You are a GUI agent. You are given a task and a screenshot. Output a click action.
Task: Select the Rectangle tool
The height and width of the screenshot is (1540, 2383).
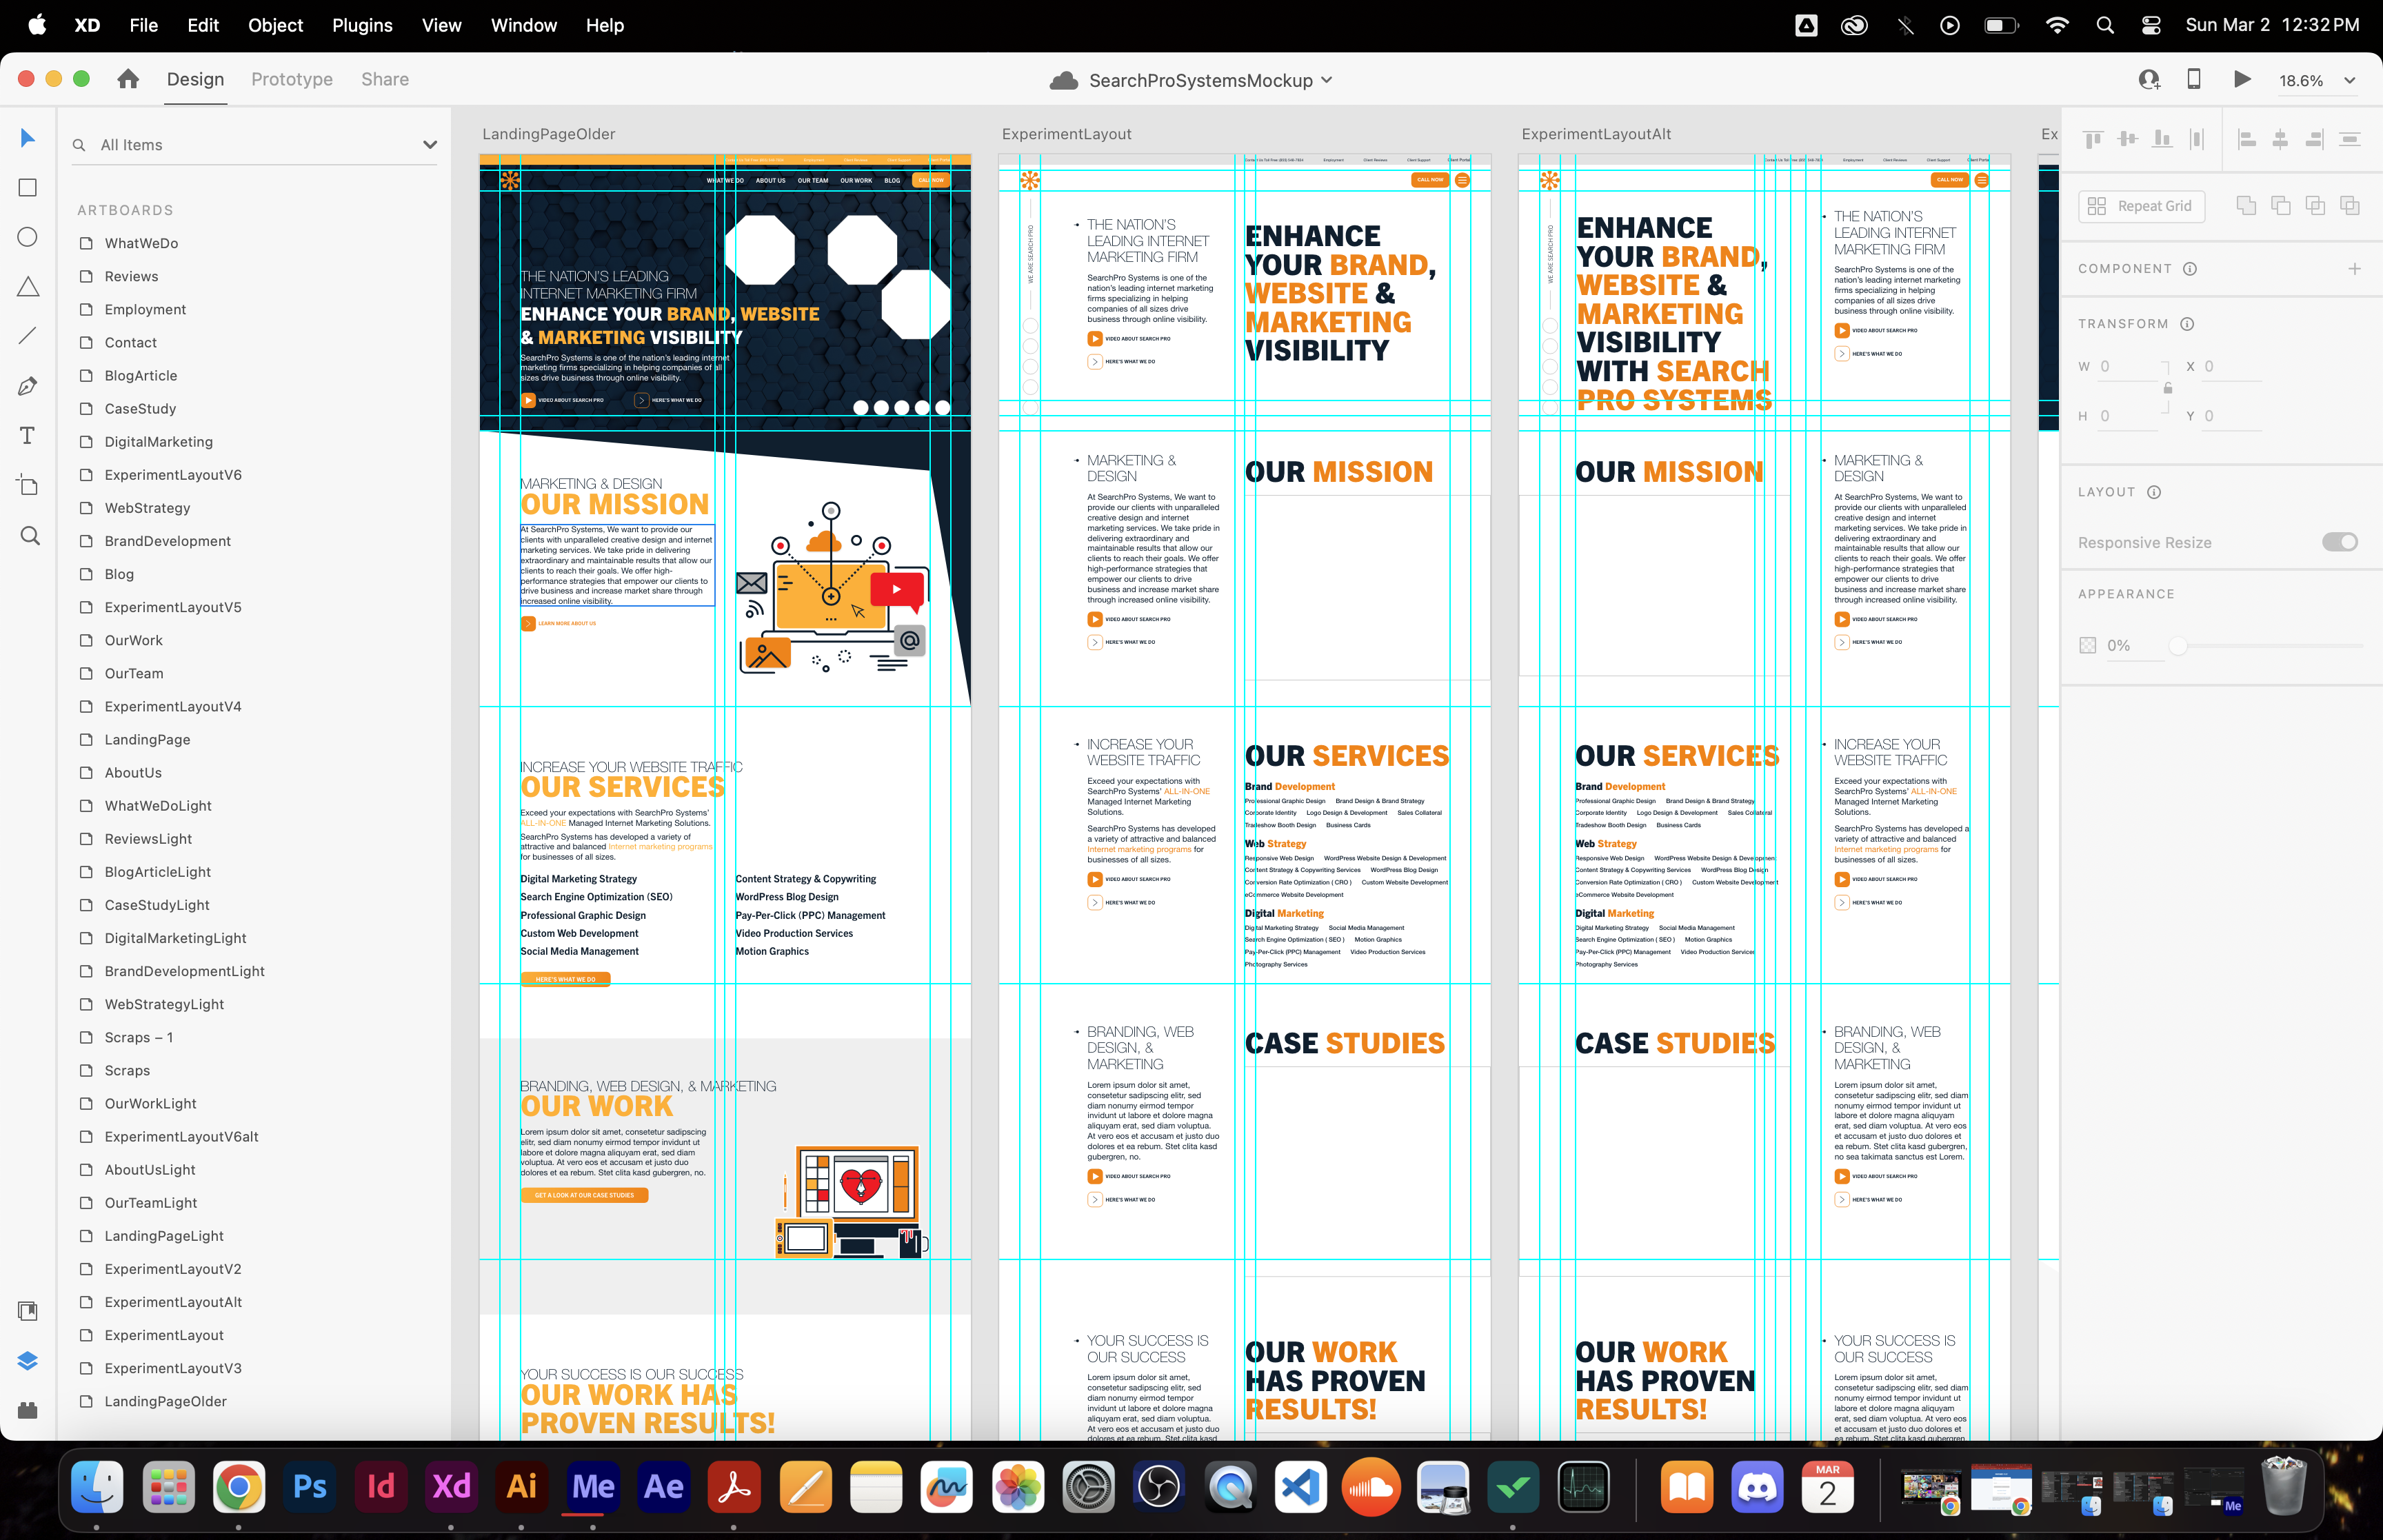[x=28, y=188]
